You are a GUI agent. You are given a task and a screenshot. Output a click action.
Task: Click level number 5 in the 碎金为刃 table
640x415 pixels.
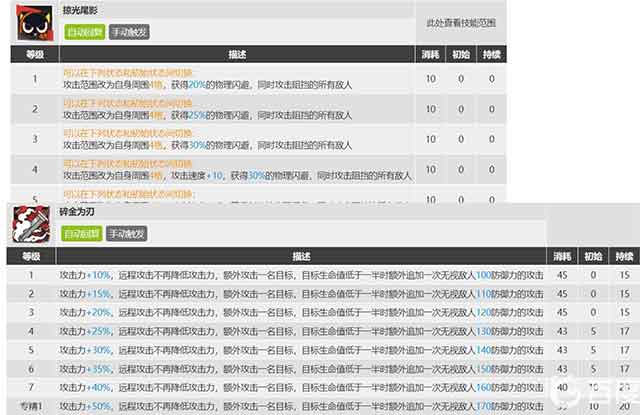31,350
